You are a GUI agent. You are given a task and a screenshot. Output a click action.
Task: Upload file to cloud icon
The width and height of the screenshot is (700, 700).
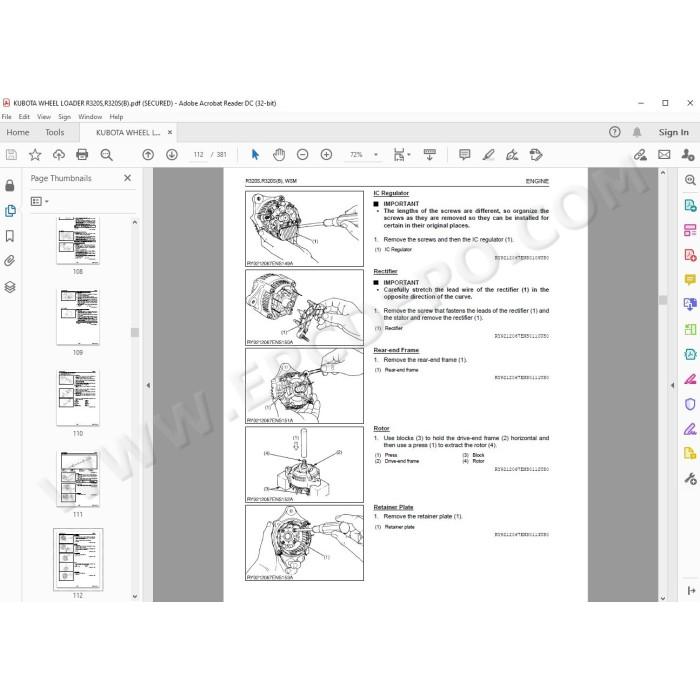[59, 155]
